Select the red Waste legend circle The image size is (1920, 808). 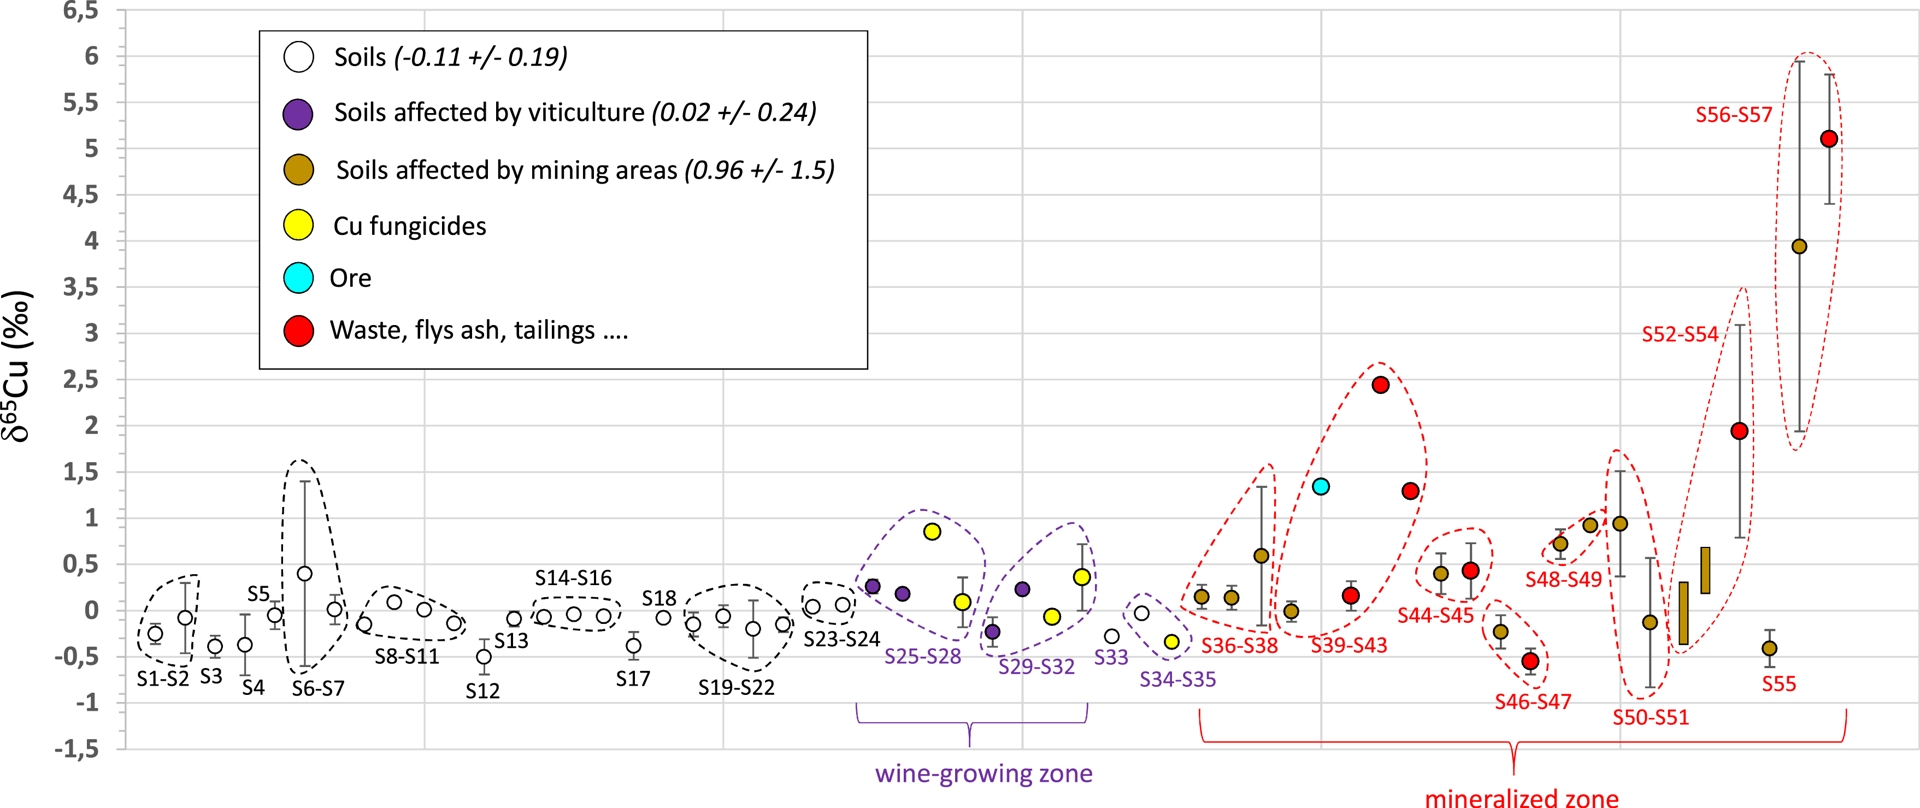click(299, 331)
